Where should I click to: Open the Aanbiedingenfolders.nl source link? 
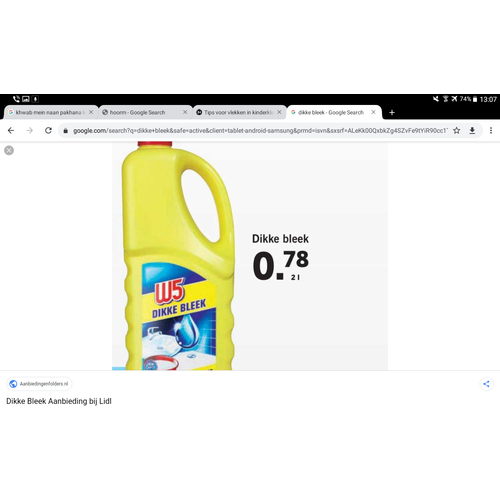(39, 384)
